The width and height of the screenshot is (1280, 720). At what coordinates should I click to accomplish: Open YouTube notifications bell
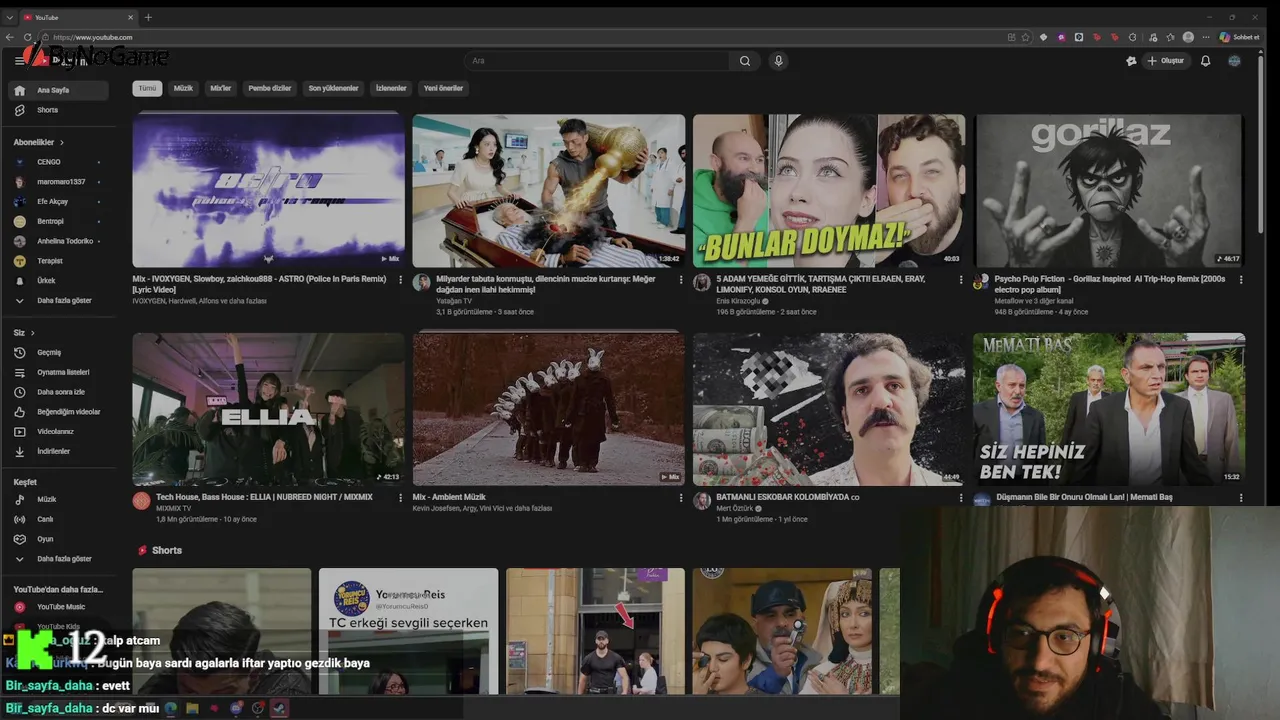[1205, 61]
